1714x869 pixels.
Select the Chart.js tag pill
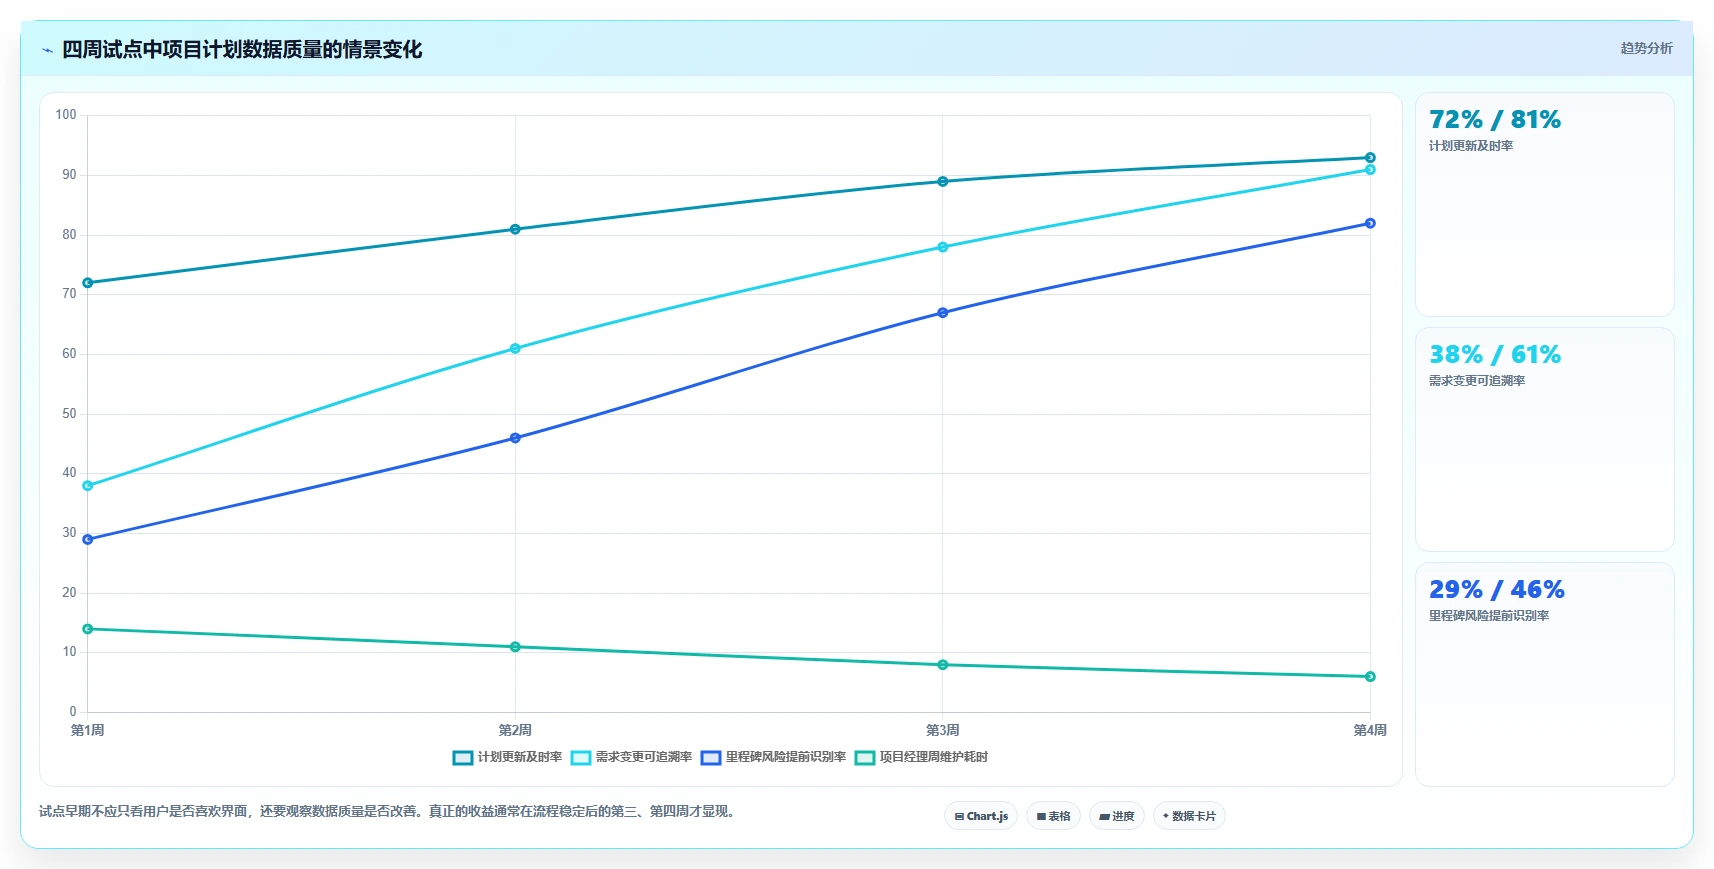(x=981, y=816)
